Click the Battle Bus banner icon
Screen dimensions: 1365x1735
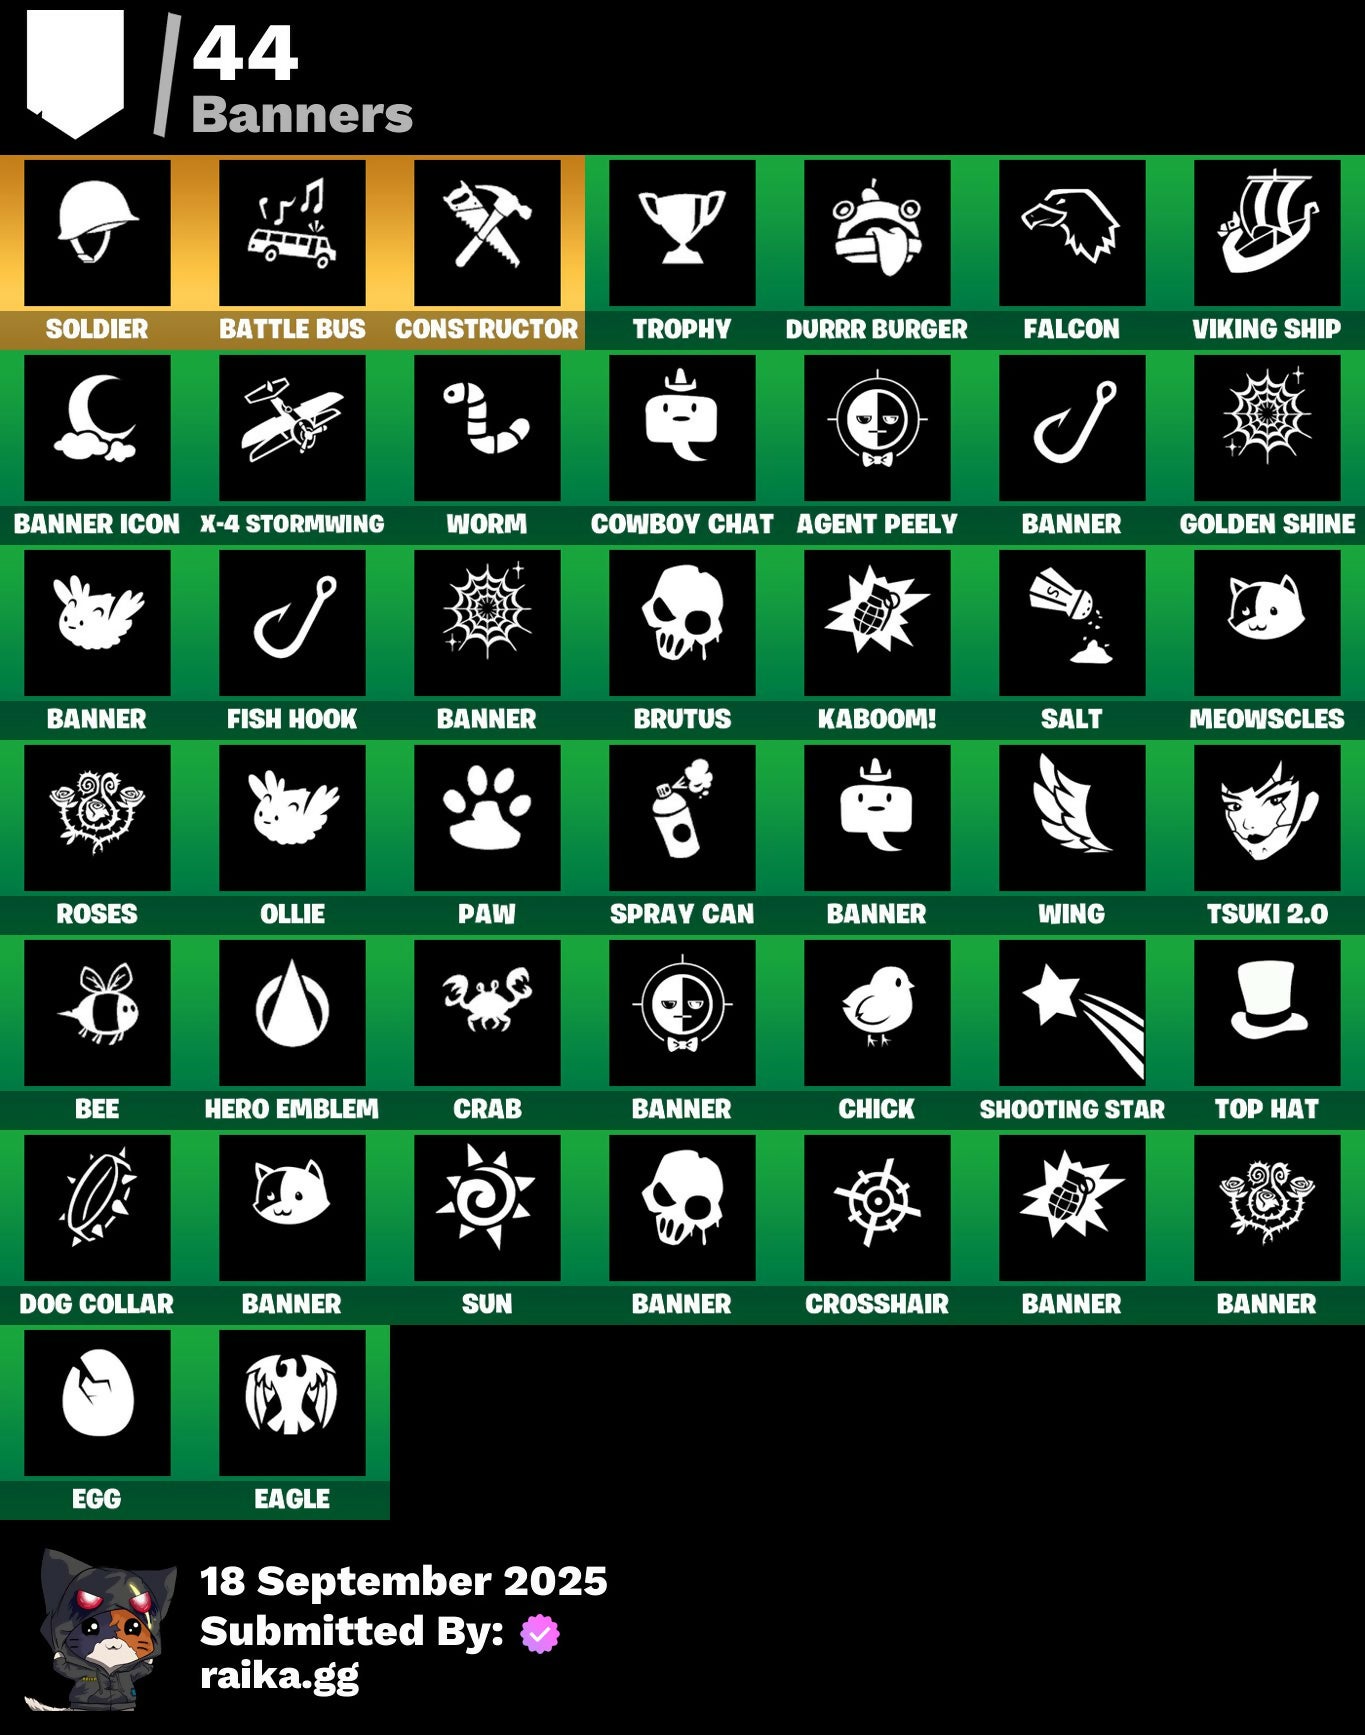click(x=292, y=233)
